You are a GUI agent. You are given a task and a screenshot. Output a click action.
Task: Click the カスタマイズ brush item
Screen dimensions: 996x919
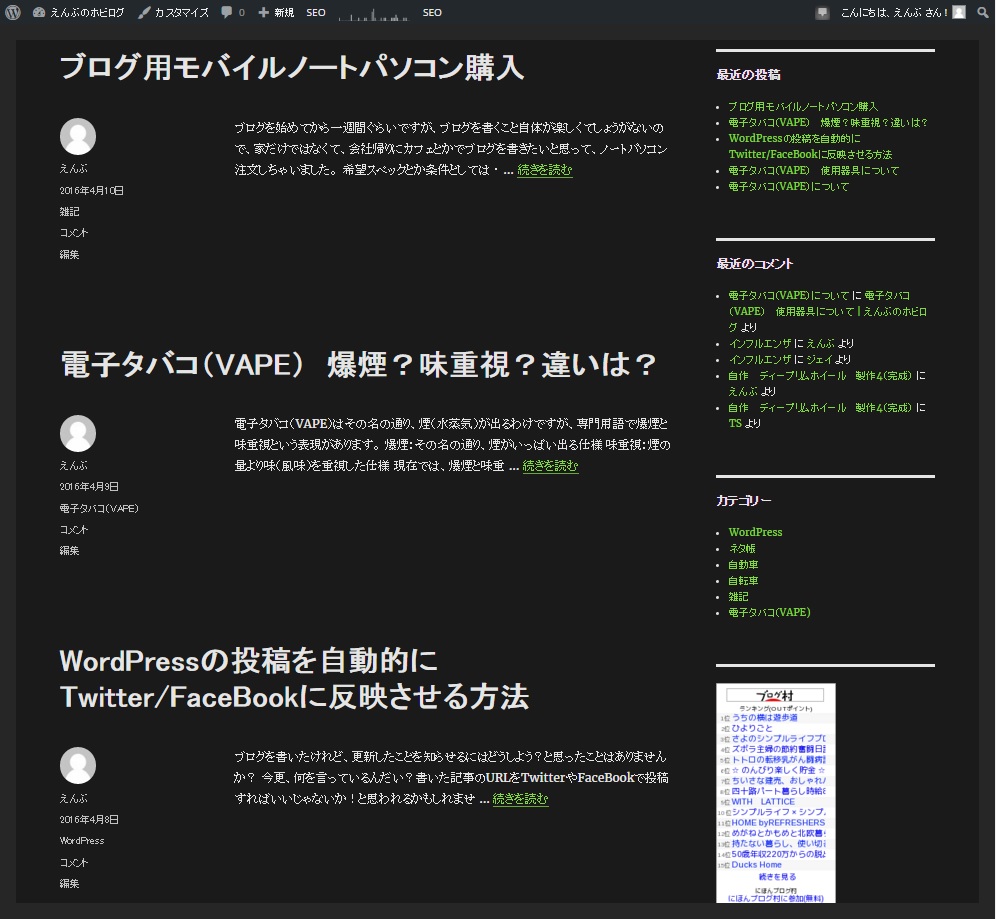tap(173, 12)
